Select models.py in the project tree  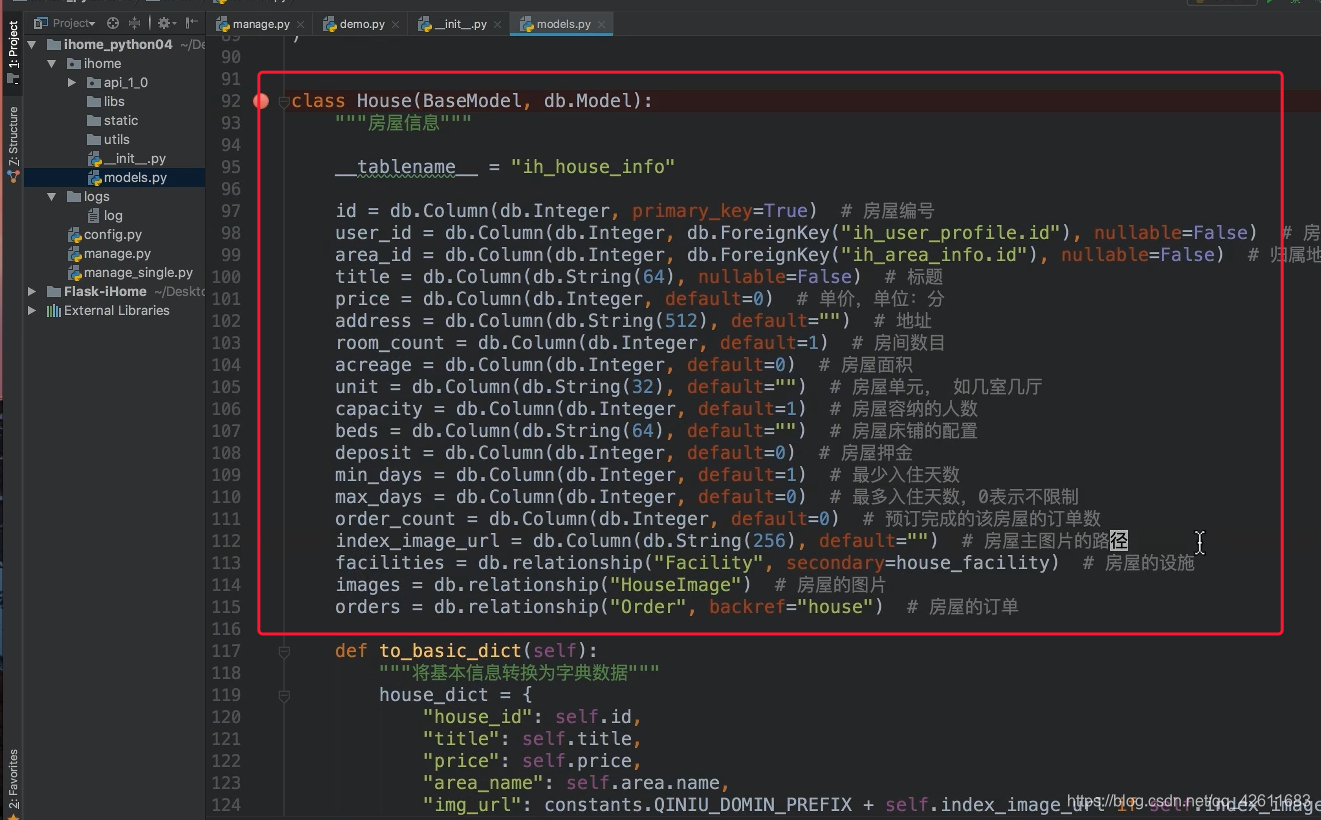[135, 178]
